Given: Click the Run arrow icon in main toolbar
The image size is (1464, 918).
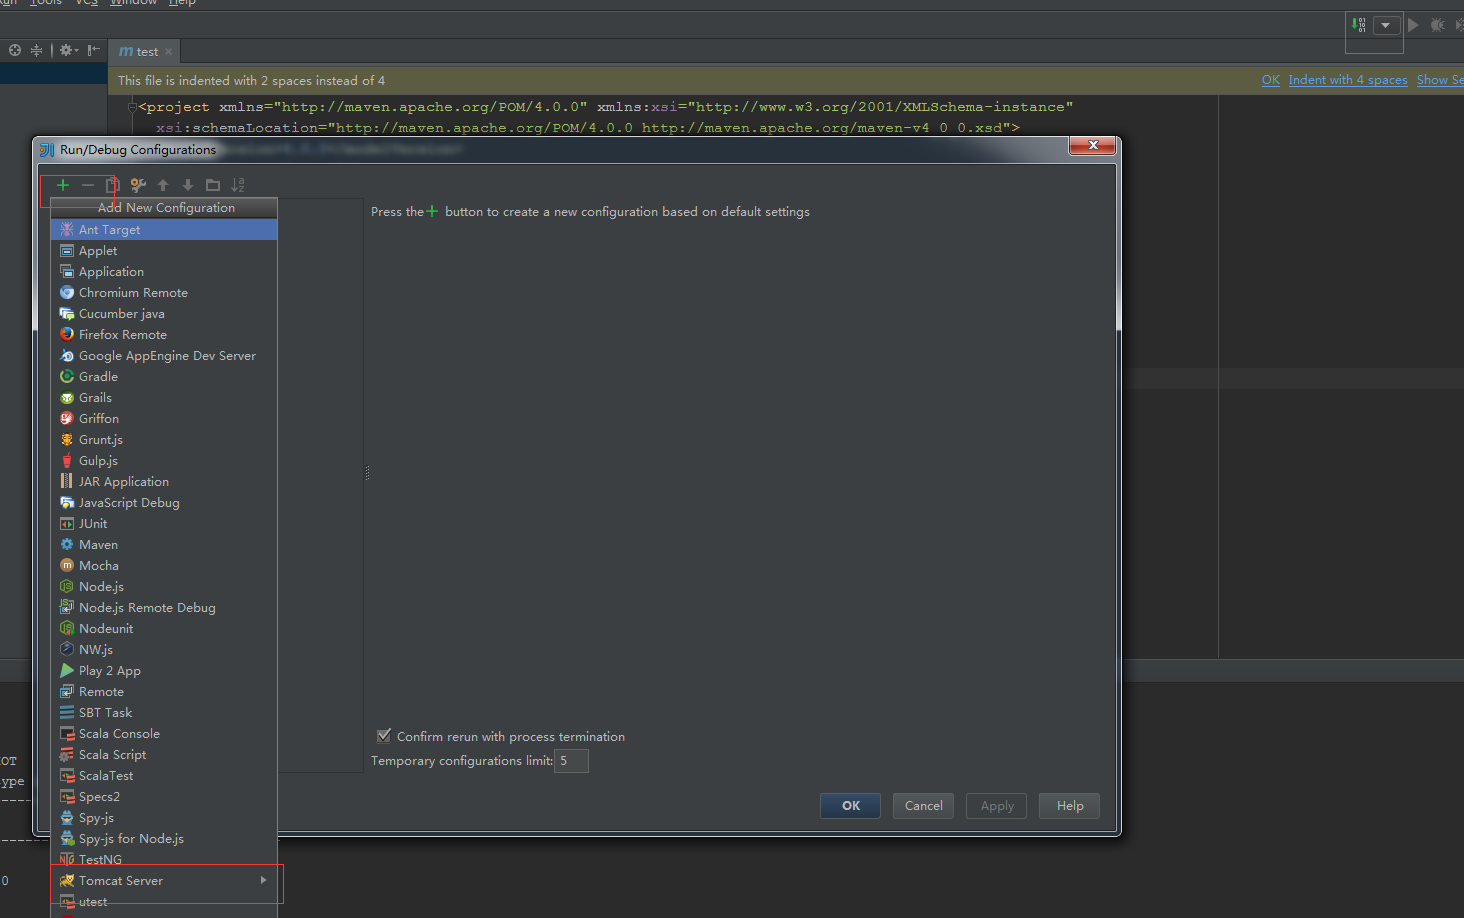Looking at the screenshot, I should pos(1413,25).
